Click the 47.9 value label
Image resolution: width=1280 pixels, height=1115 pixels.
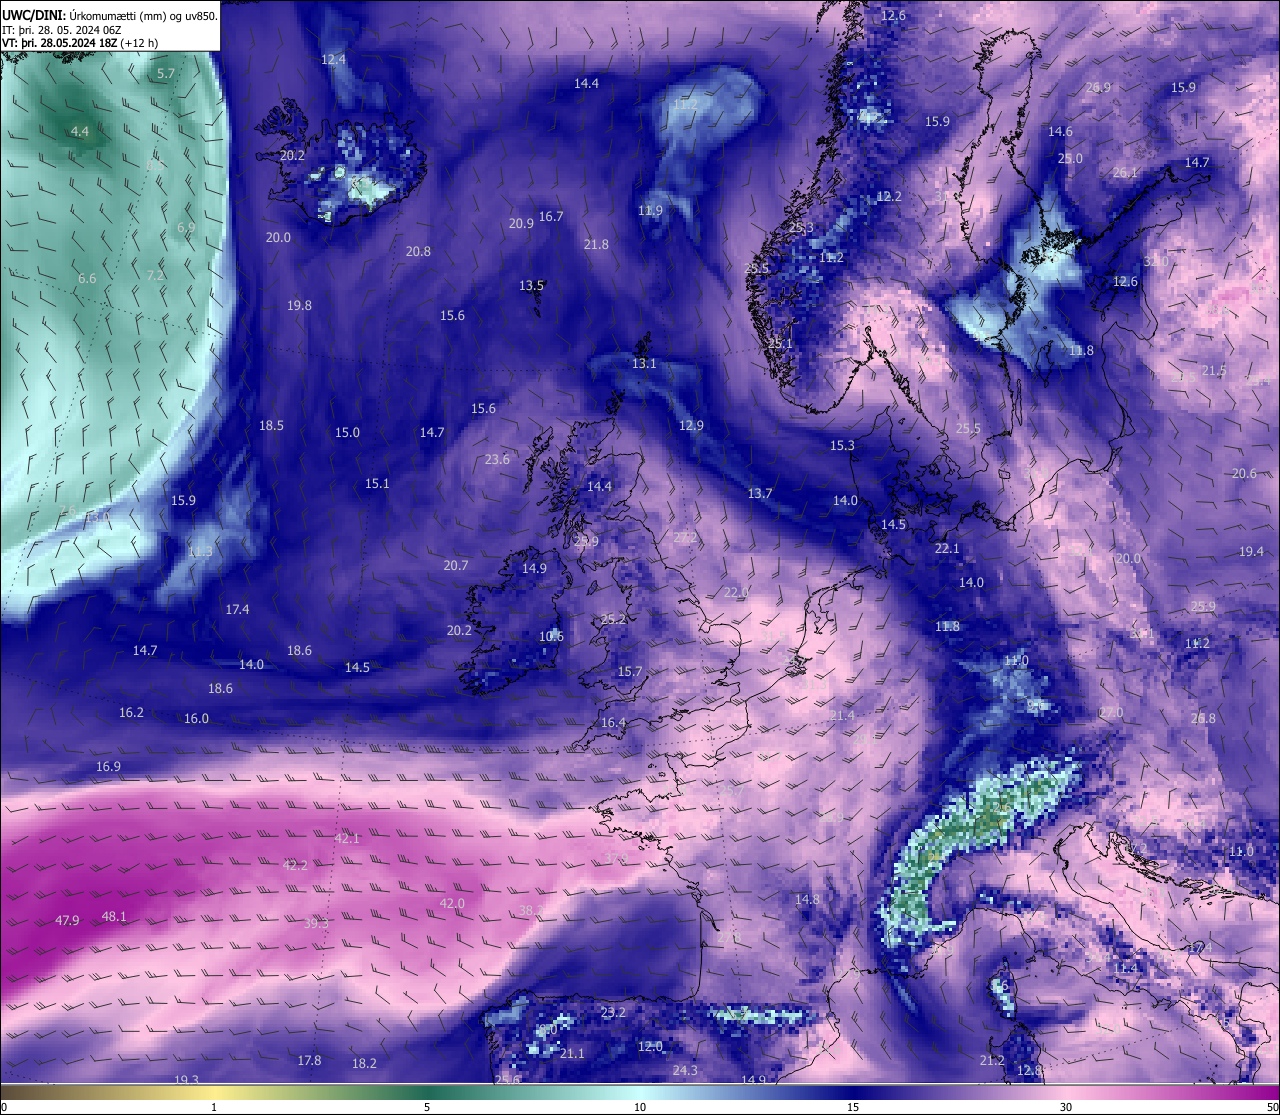pos(67,920)
